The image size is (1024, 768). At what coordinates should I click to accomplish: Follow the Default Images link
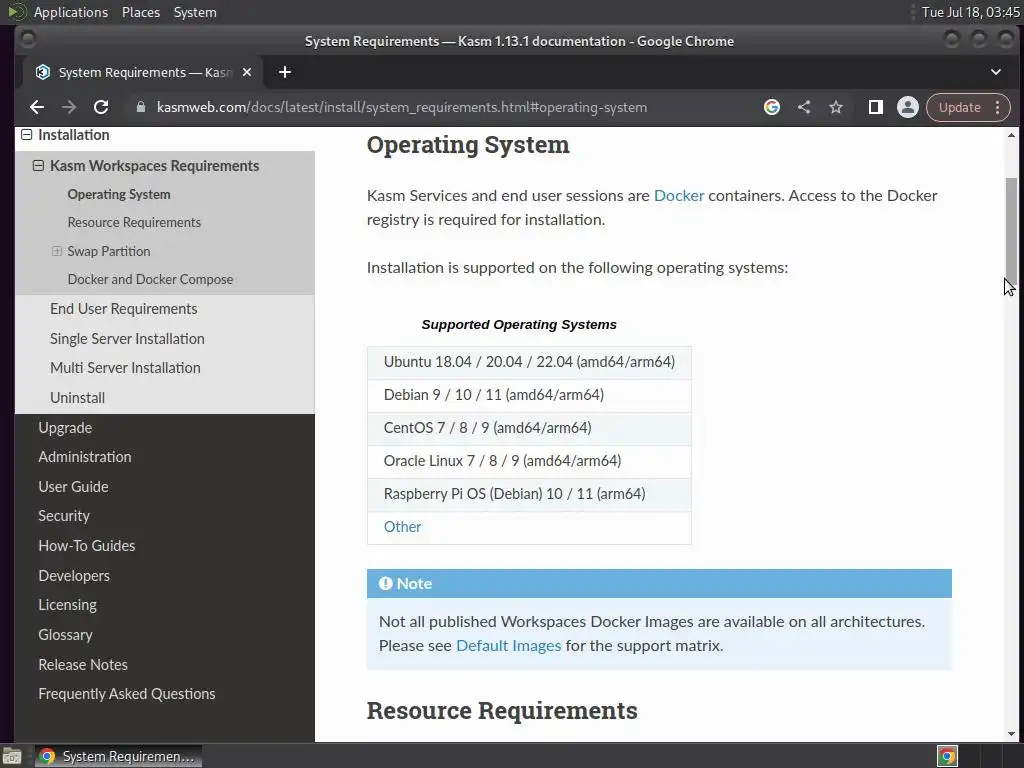click(x=508, y=645)
